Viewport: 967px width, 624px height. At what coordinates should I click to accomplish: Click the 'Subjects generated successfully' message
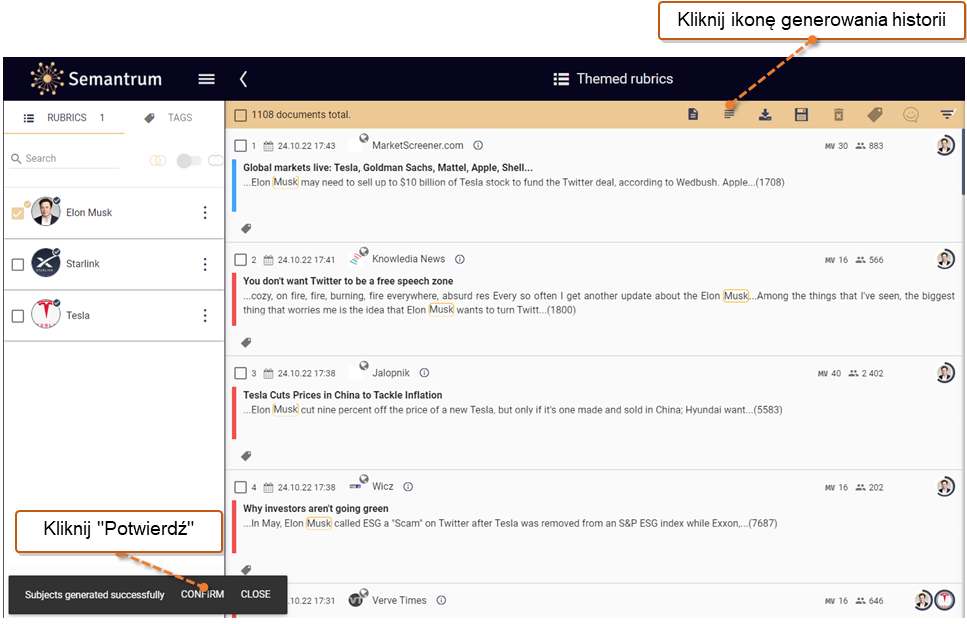[x=94, y=595]
